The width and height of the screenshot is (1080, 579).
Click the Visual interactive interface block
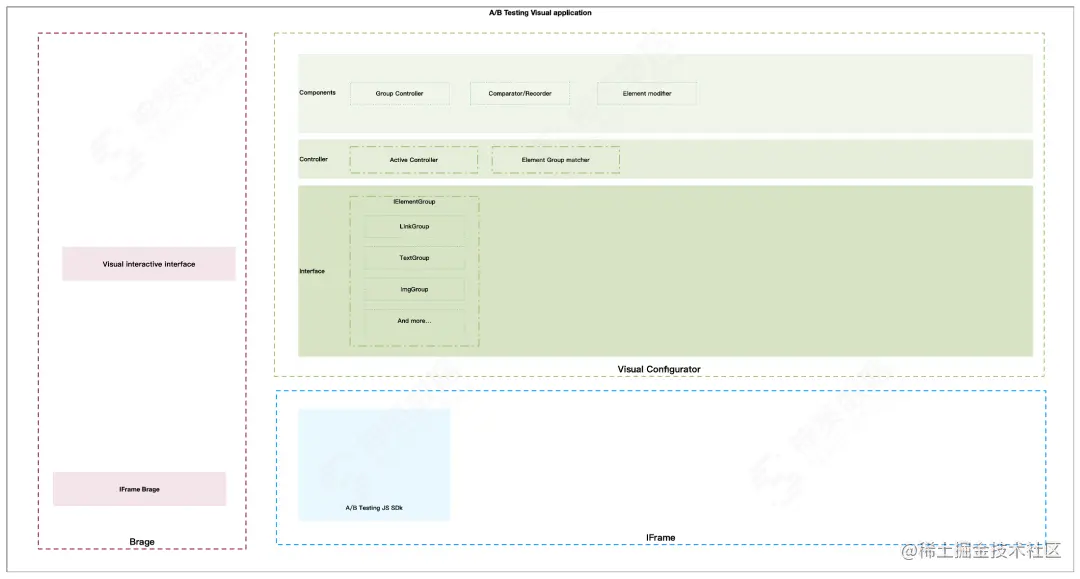[149, 264]
